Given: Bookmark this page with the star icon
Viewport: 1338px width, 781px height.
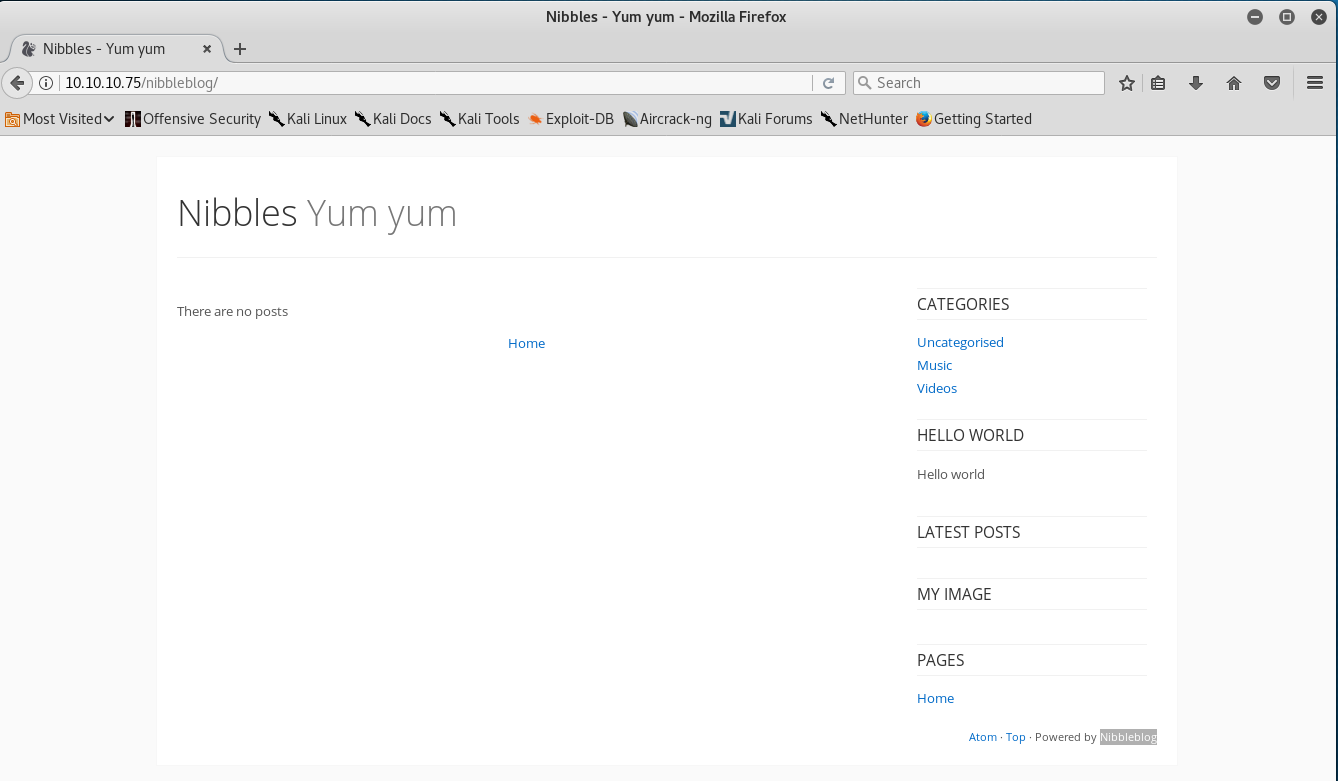Looking at the screenshot, I should 1127,83.
